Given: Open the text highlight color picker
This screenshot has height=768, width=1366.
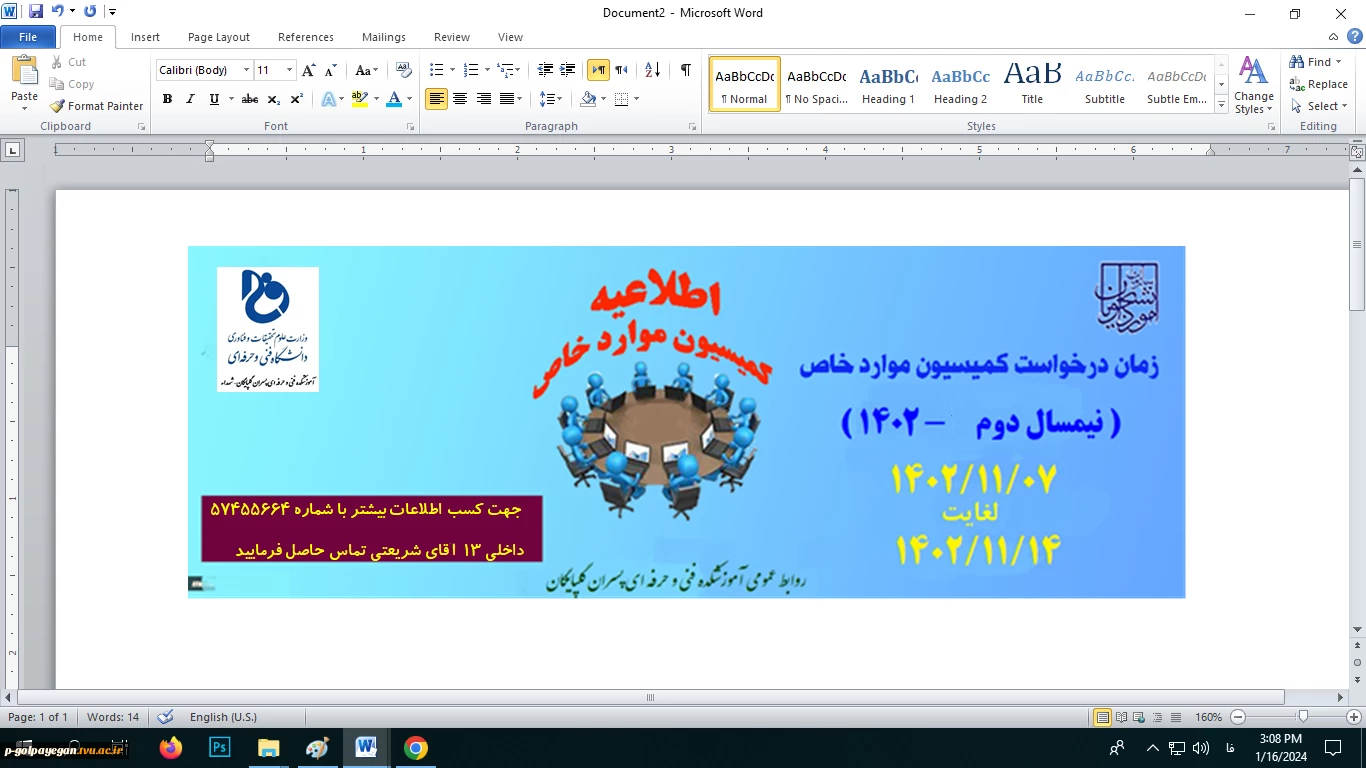Looking at the screenshot, I should point(377,99).
